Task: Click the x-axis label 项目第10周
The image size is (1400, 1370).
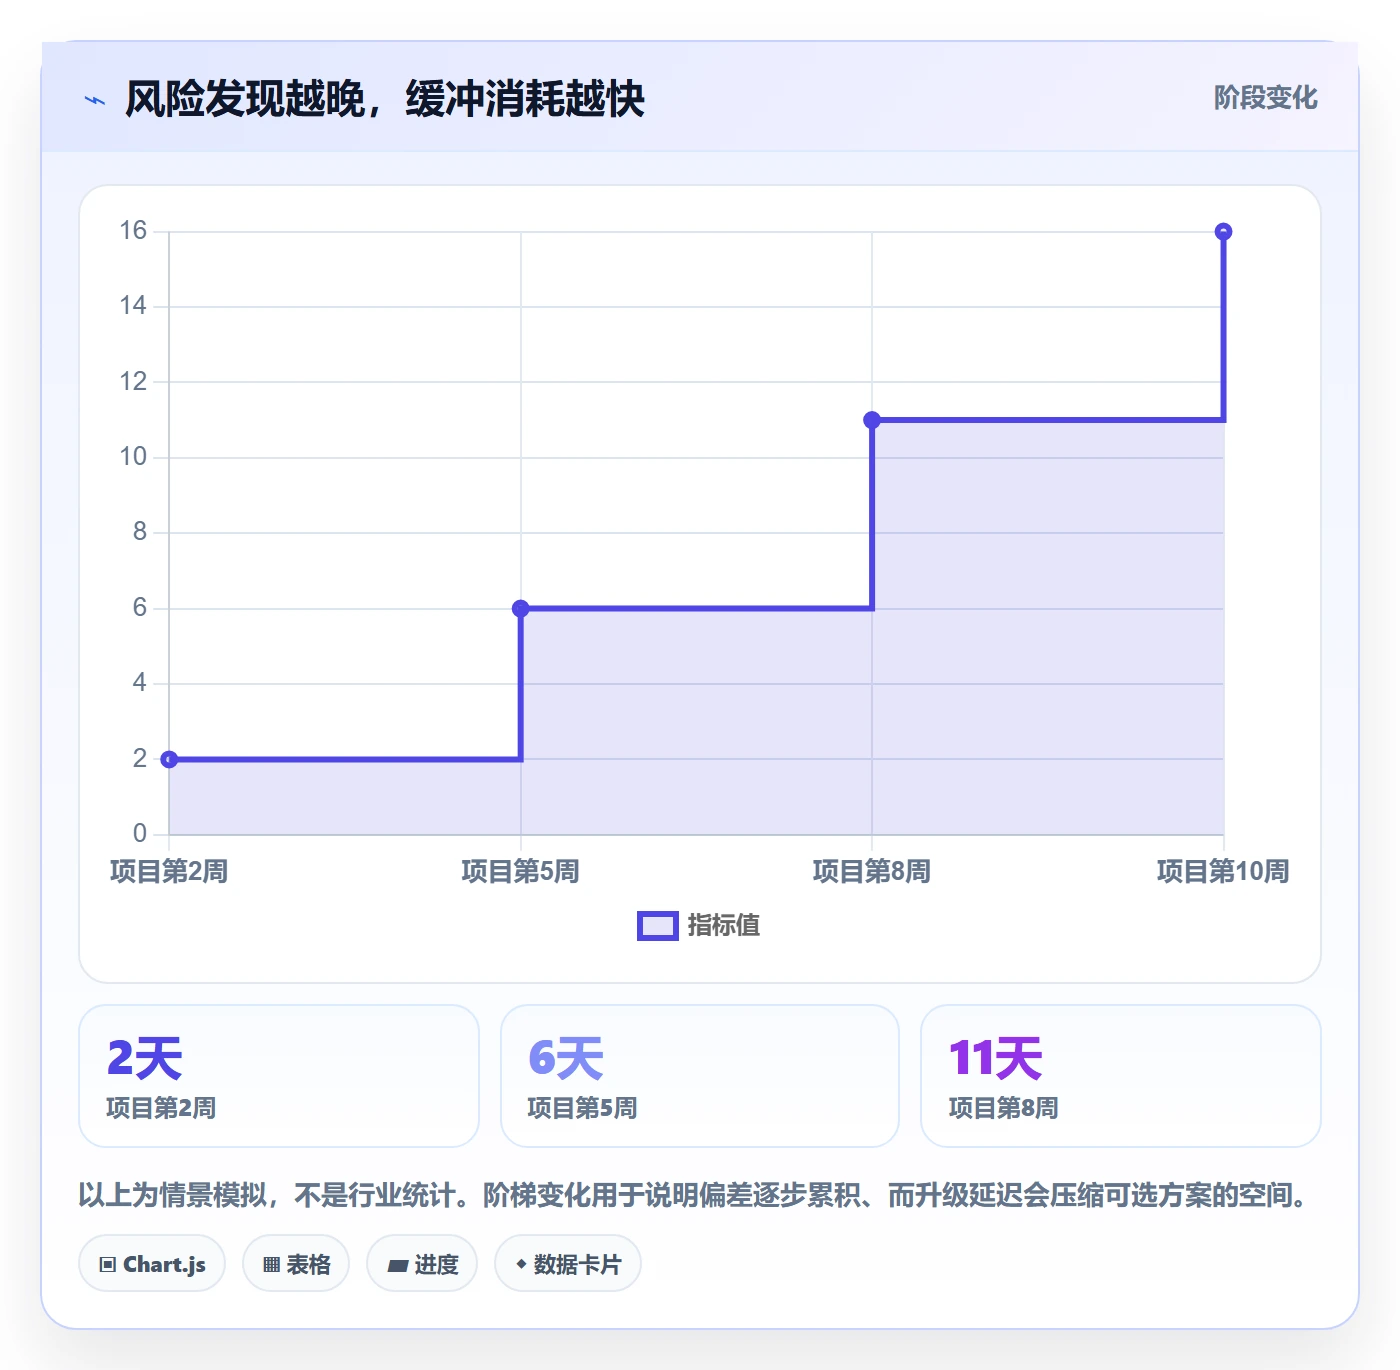Action: pyautogui.click(x=1223, y=872)
